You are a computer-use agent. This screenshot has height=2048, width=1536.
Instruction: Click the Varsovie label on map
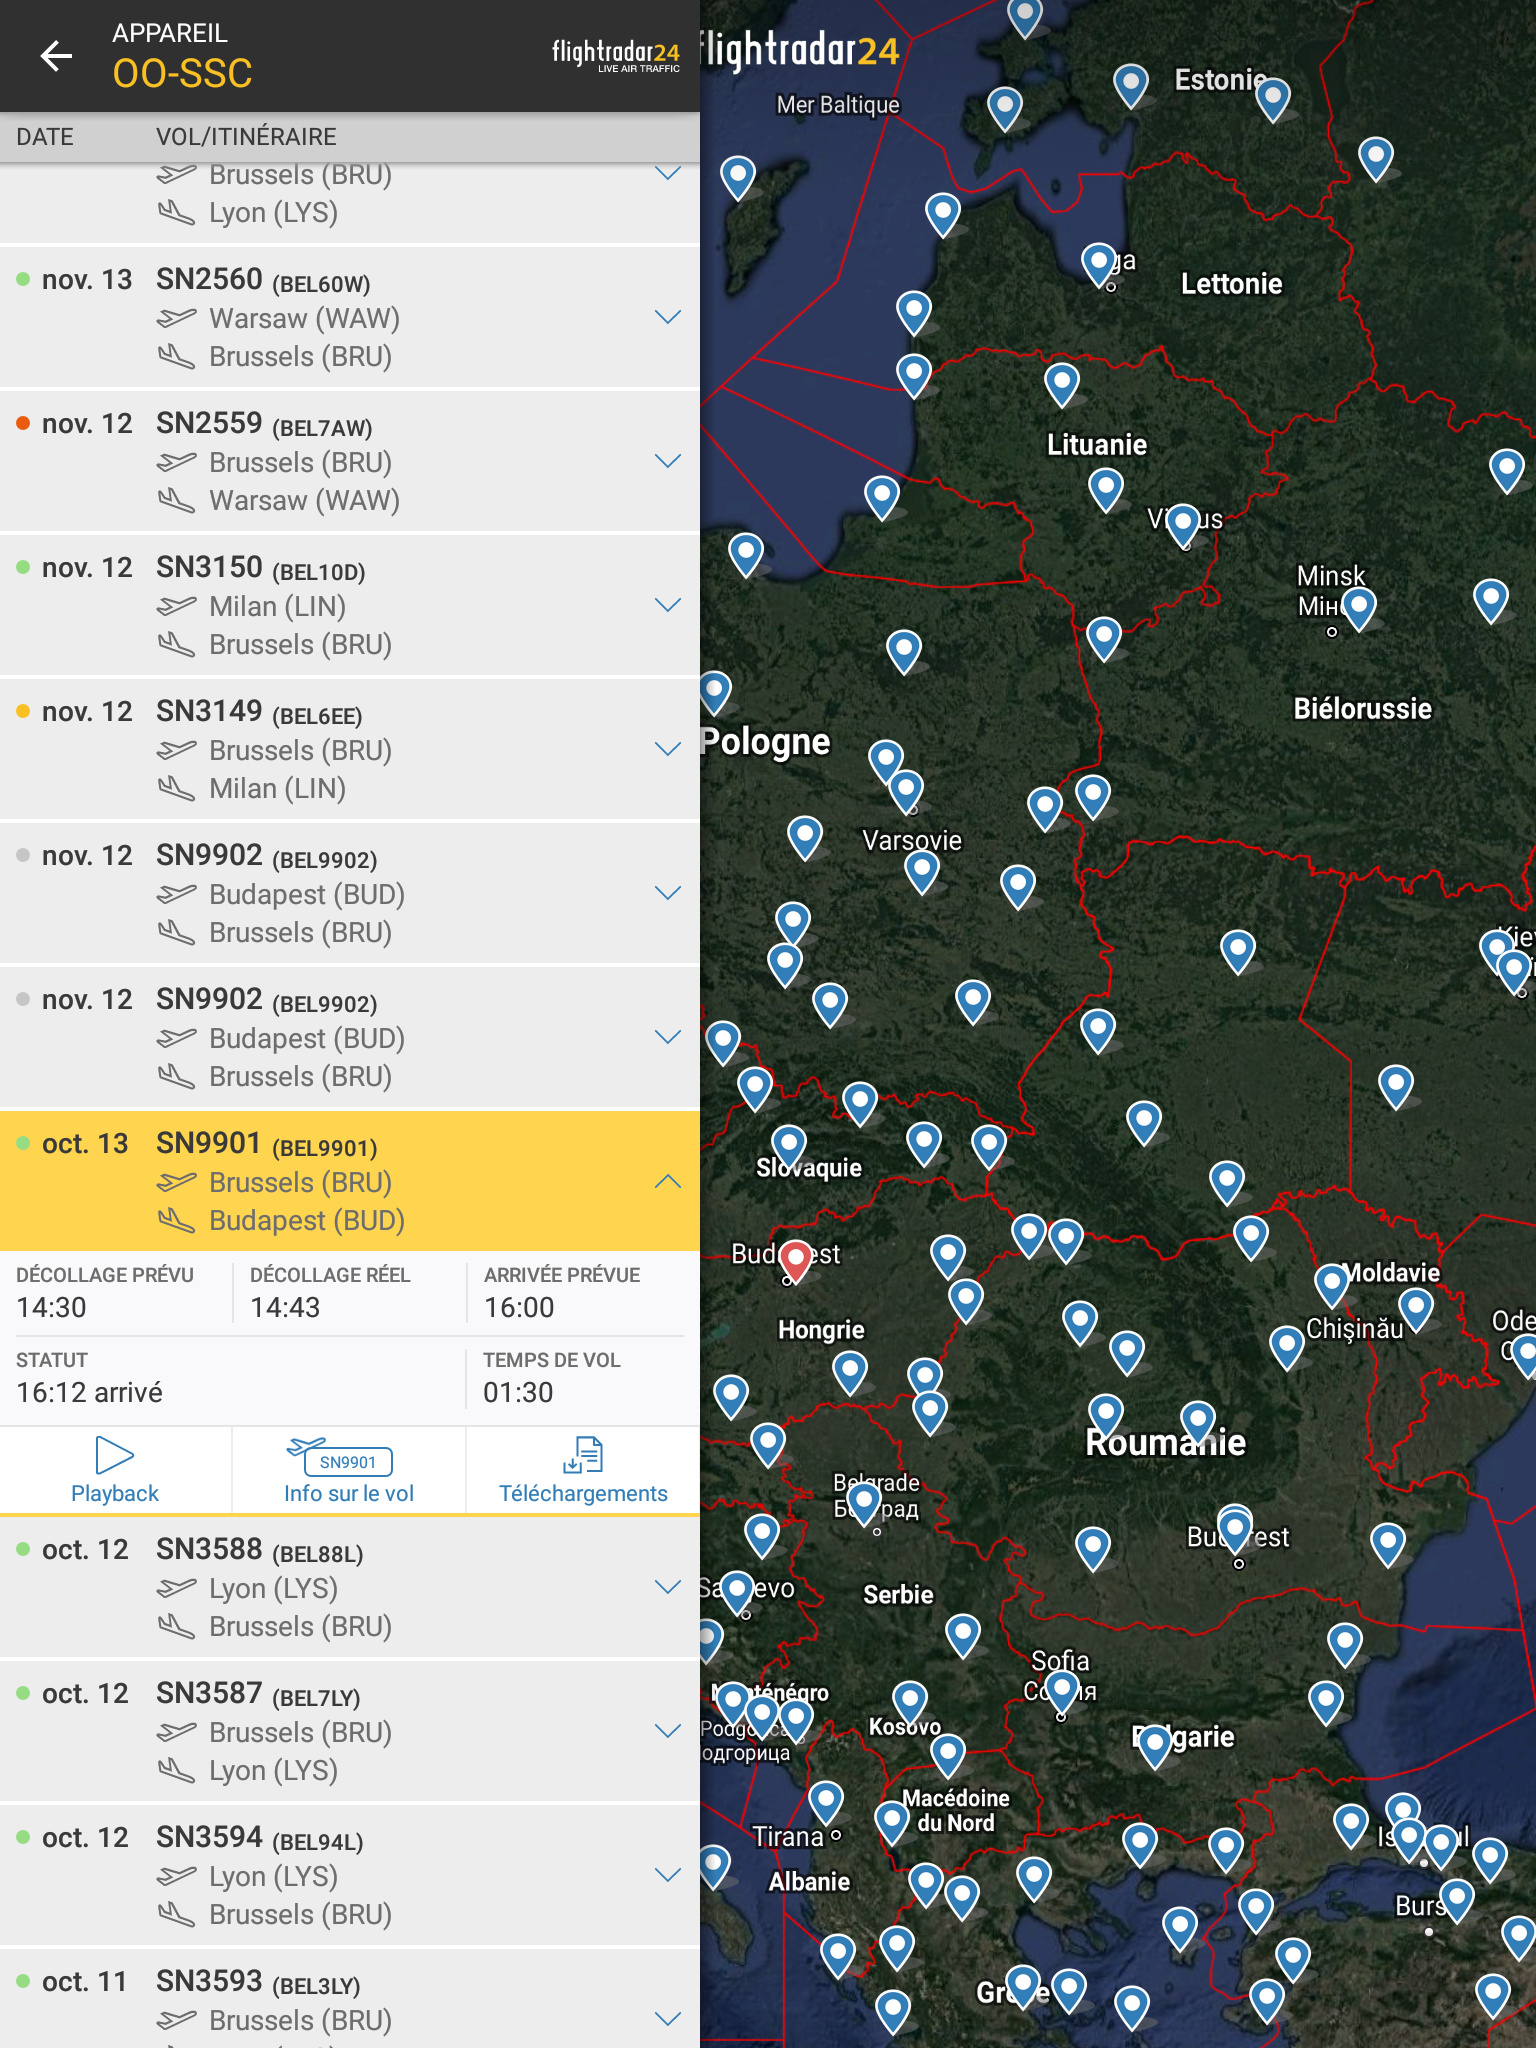pos(912,841)
